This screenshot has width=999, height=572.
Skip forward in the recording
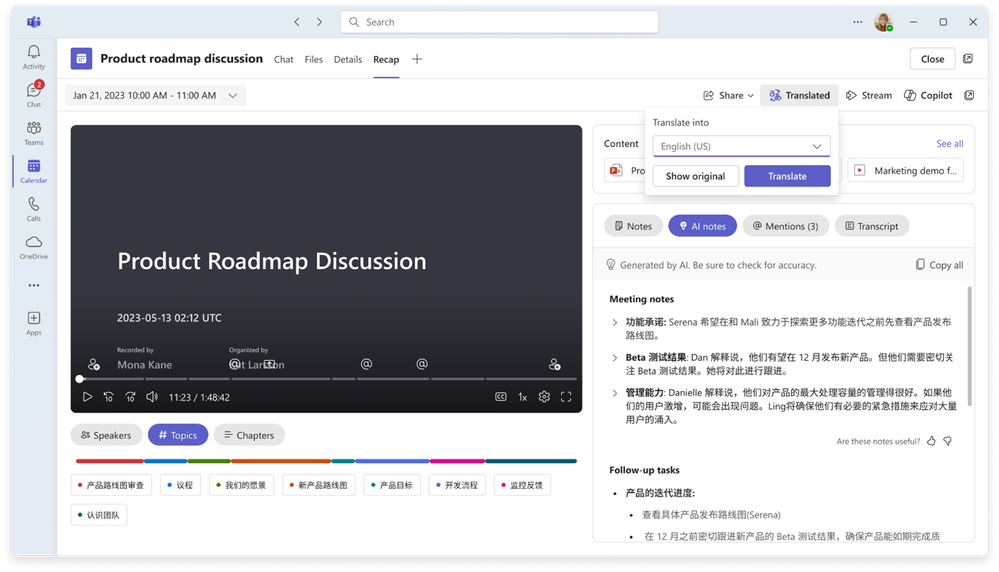(130, 397)
